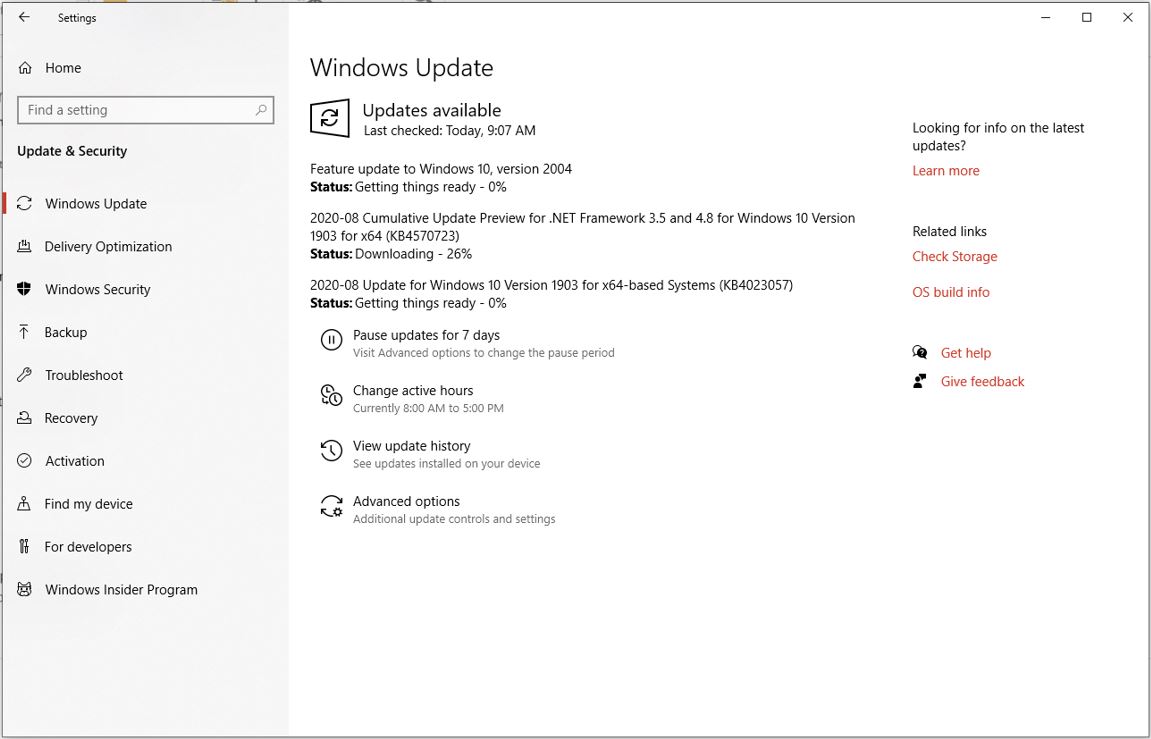Open the Troubleshoot section
Screen dimensions: 1151x739
point(84,375)
